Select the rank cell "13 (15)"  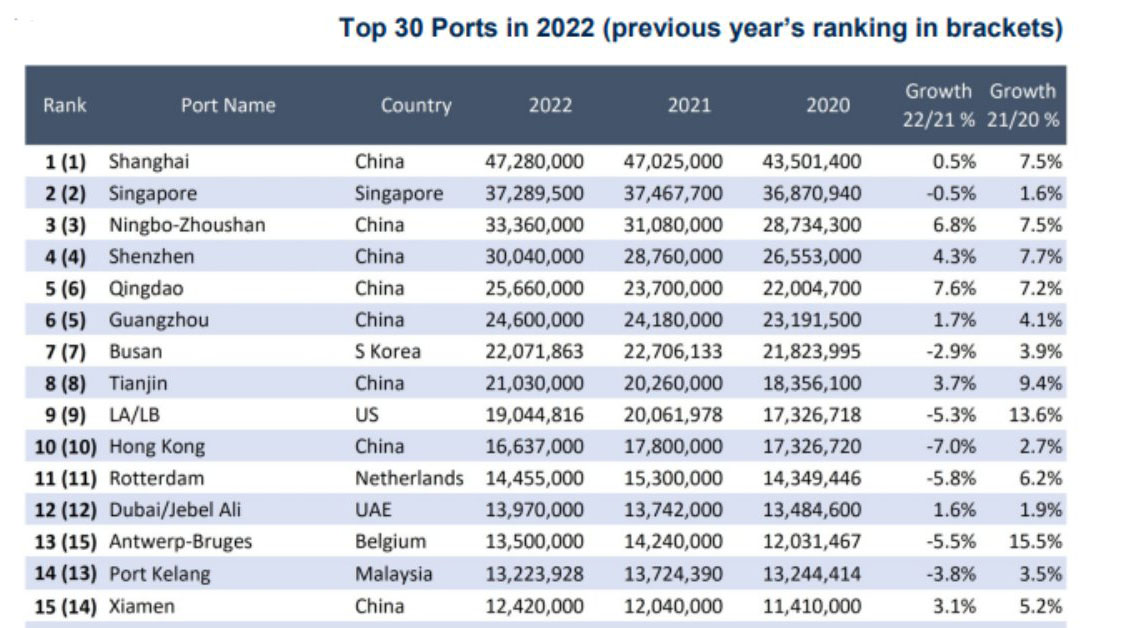[x=66, y=542]
